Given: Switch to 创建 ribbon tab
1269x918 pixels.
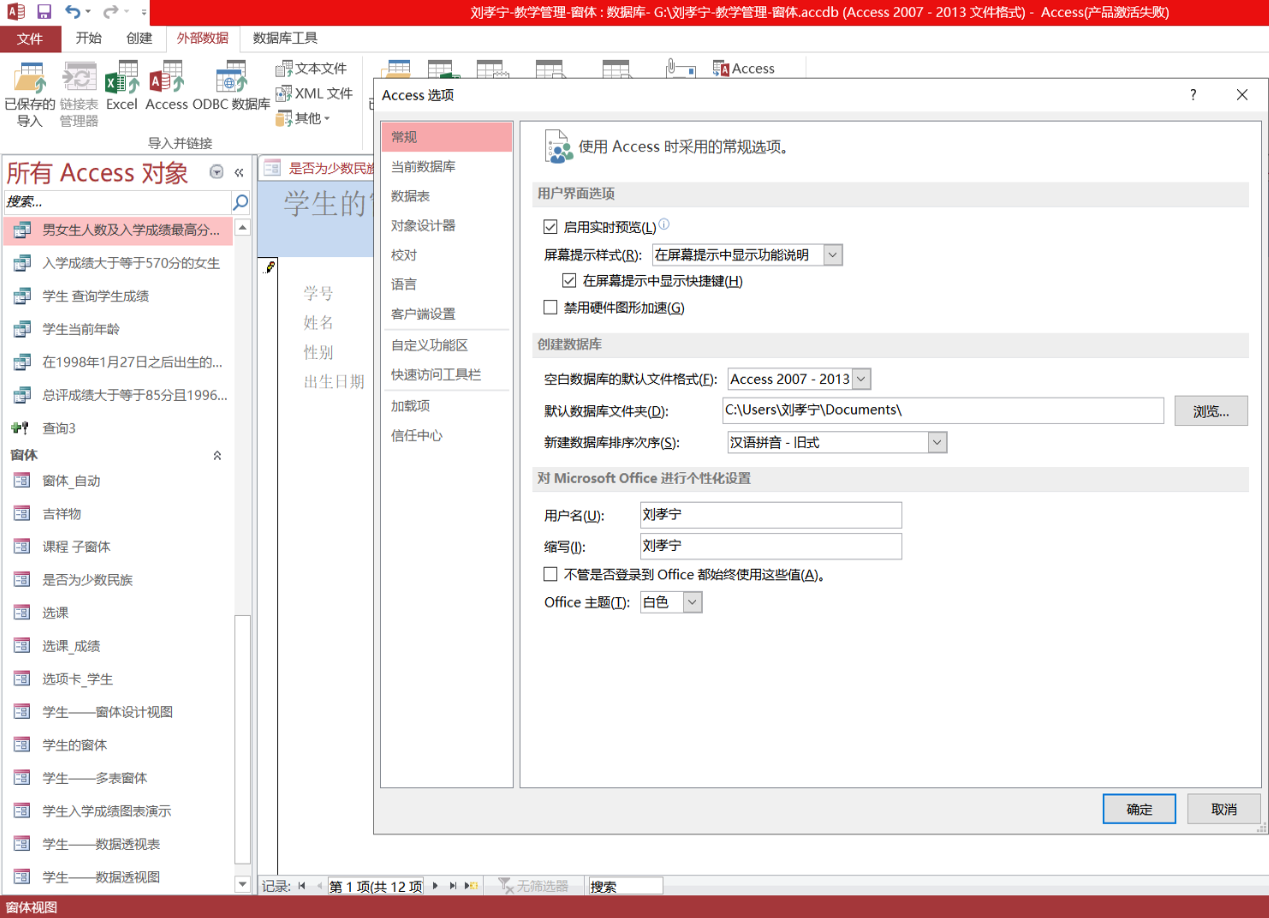Looking at the screenshot, I should pos(139,39).
